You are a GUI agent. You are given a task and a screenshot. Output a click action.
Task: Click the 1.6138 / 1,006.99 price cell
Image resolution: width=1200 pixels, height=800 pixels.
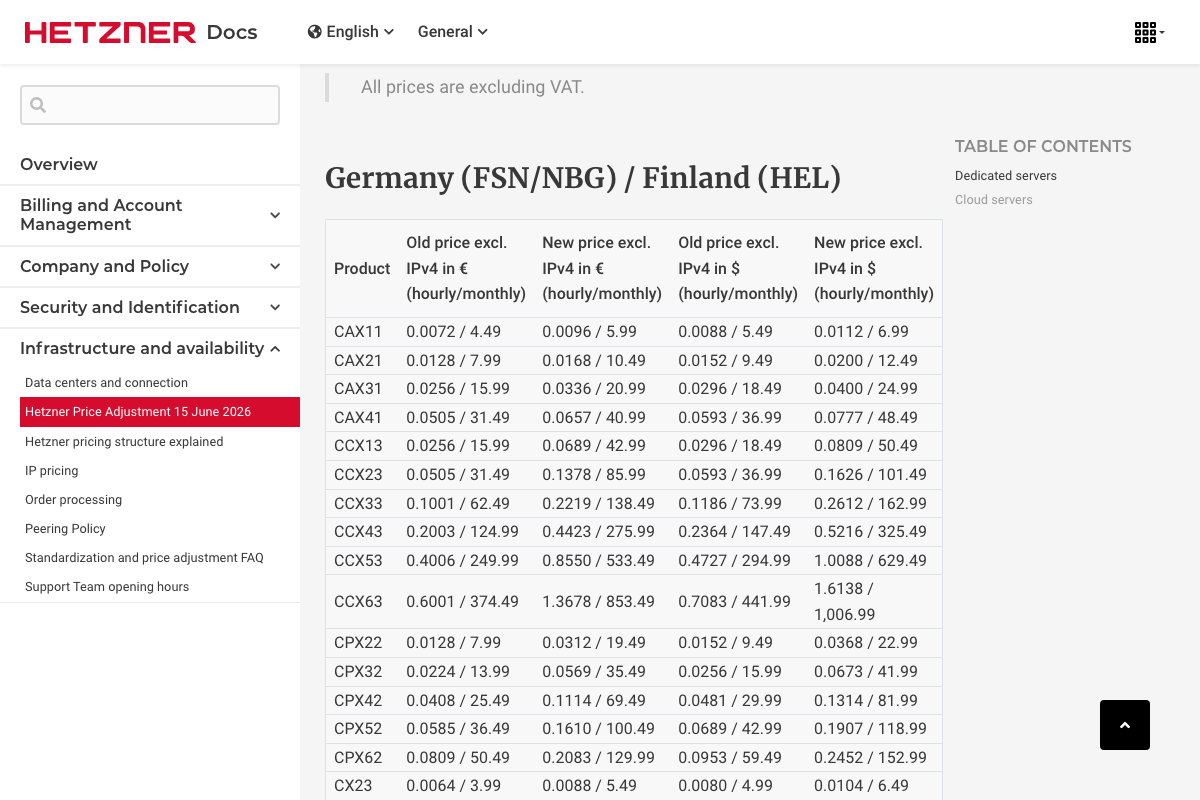coord(874,602)
